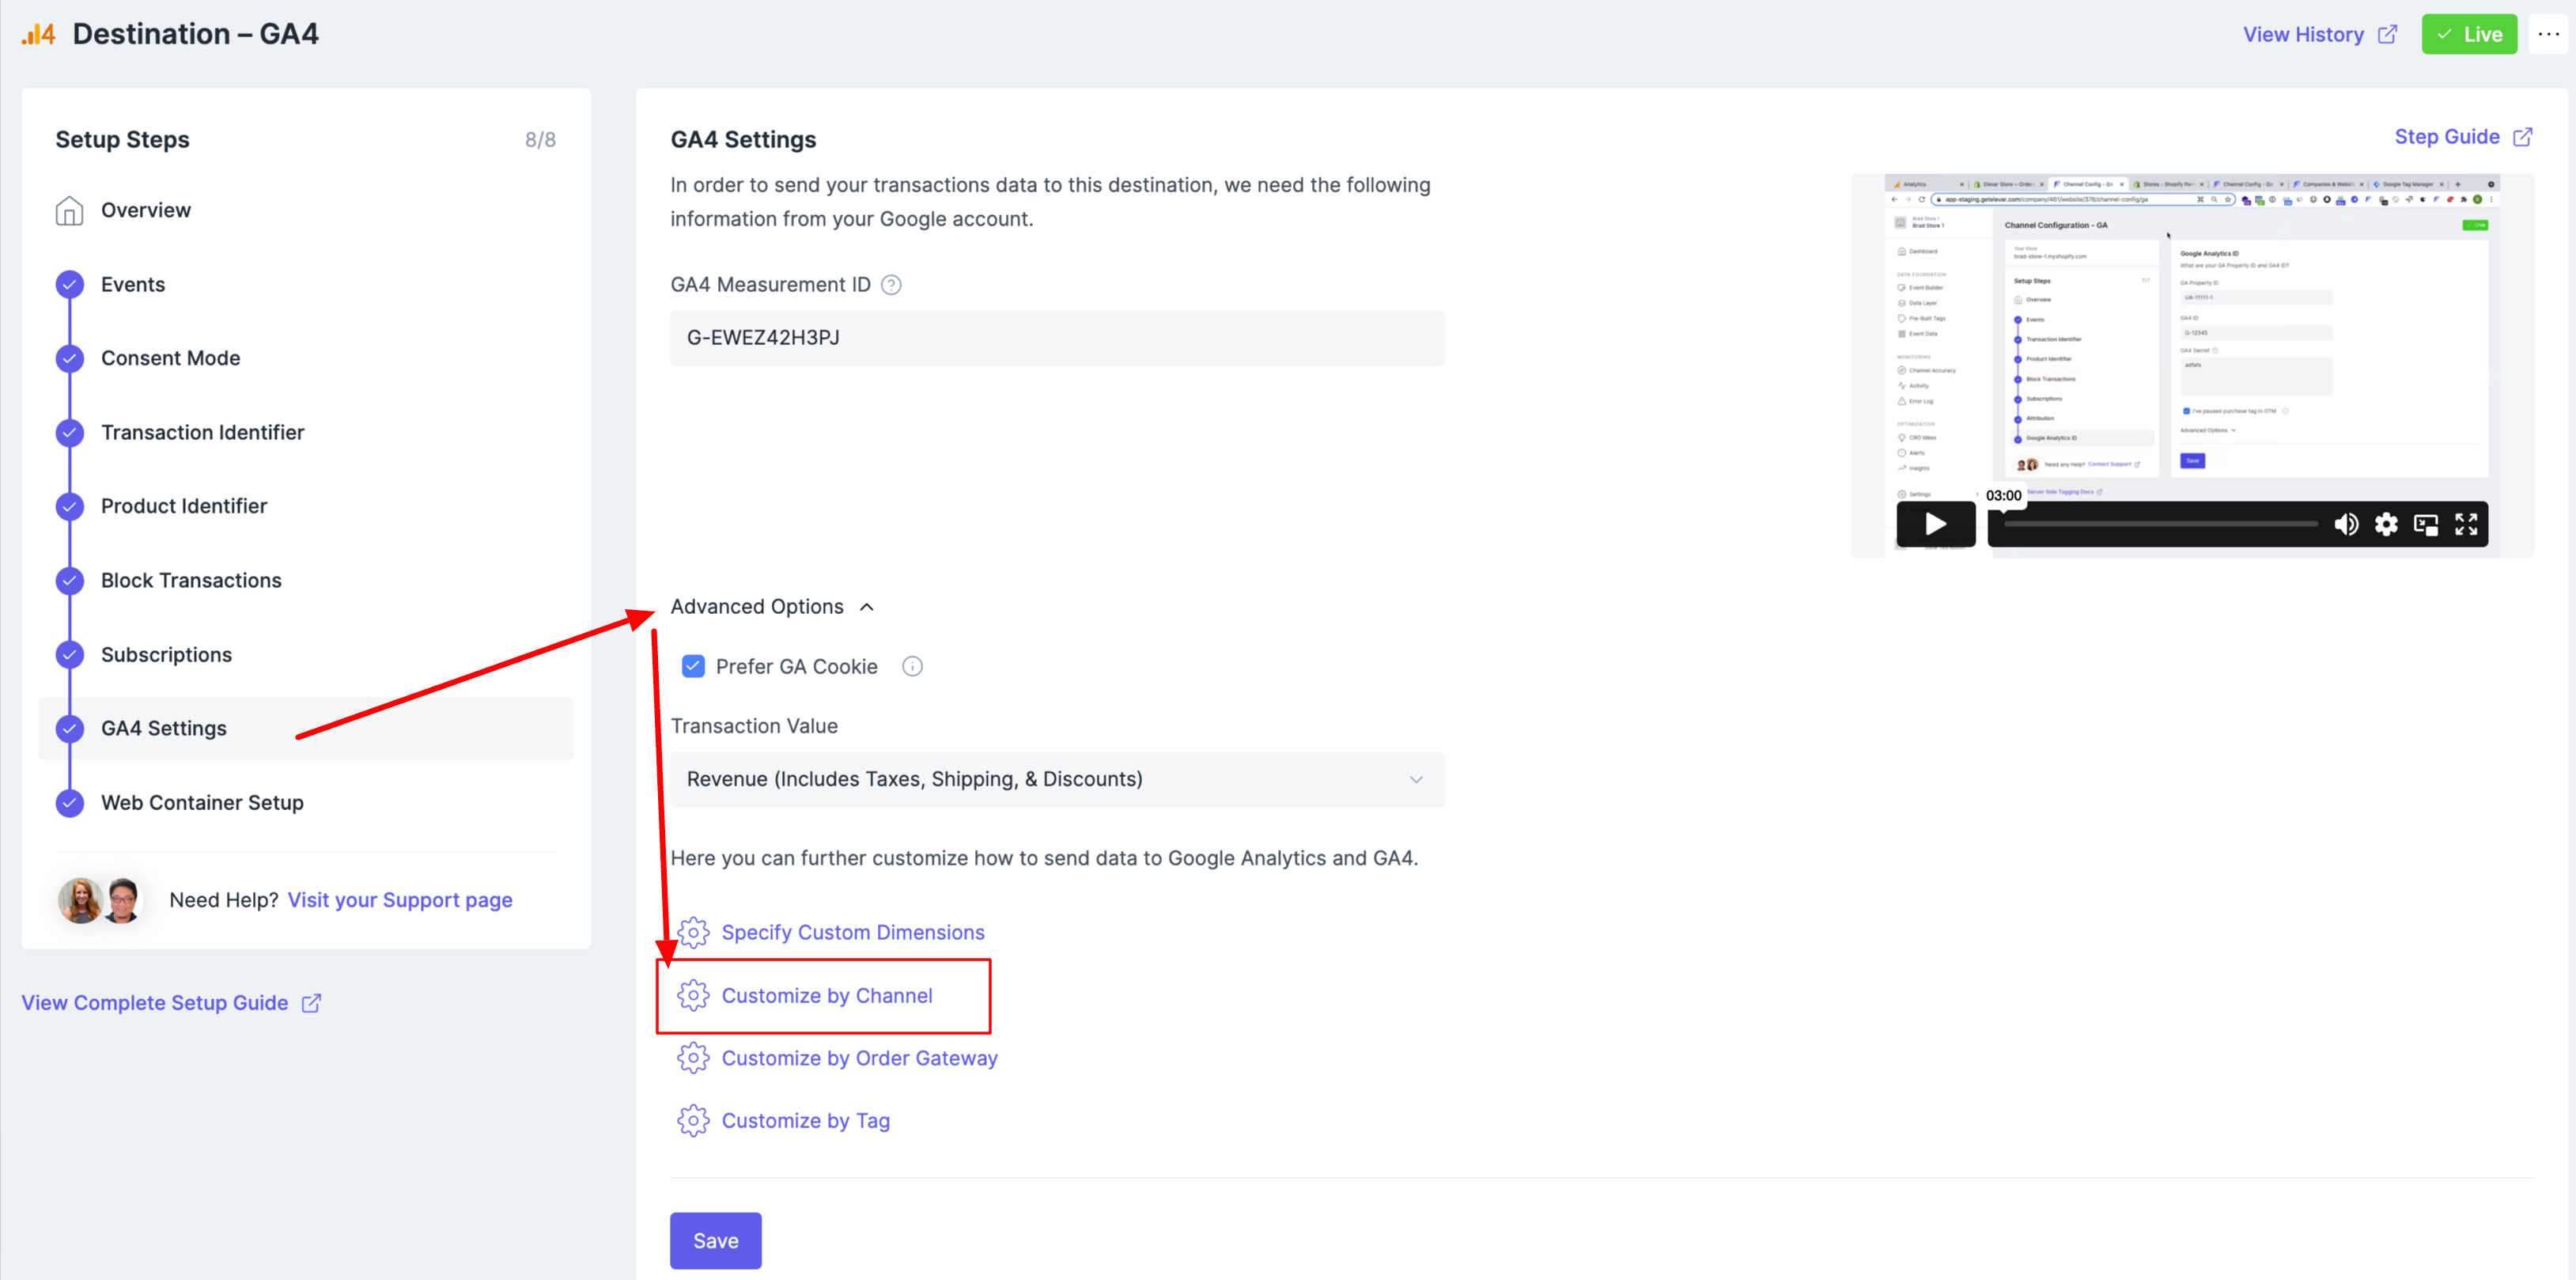Play the setup guide video

pos(1935,524)
